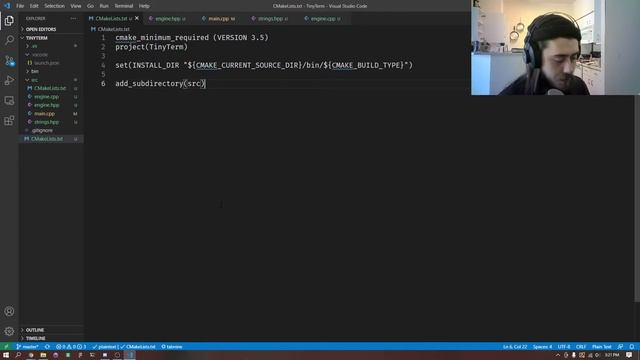Open the Explorer view in activity bar
The height and width of the screenshot is (360, 640).
pyautogui.click(x=9, y=20)
